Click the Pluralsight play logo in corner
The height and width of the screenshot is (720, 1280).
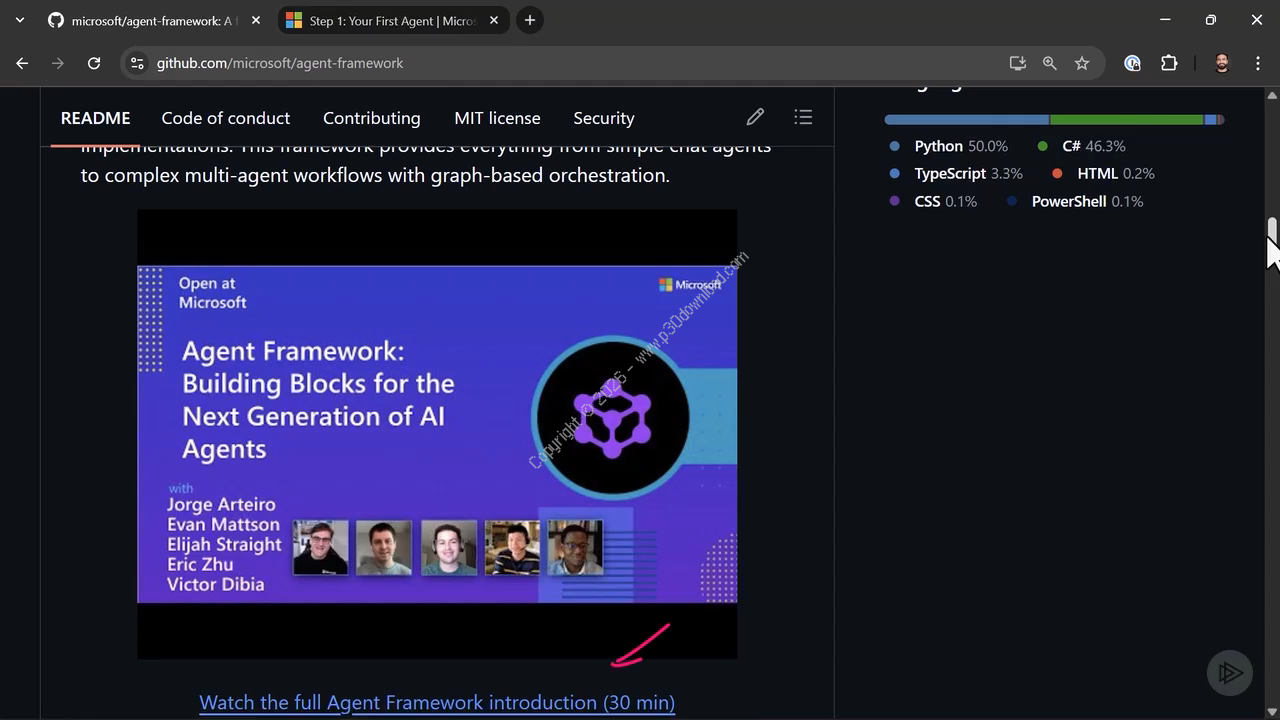[1229, 673]
